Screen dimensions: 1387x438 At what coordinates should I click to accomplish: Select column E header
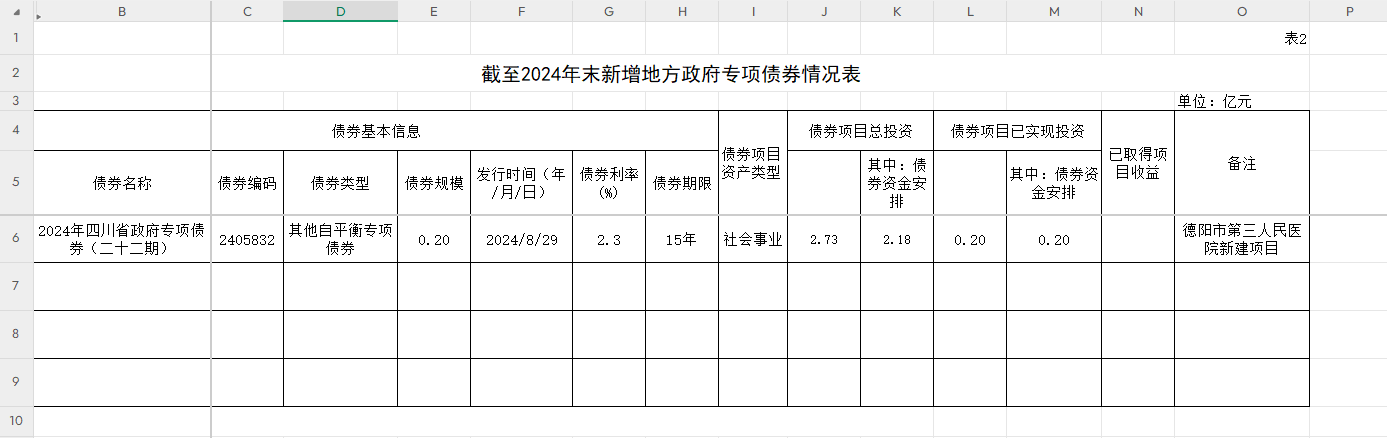click(x=434, y=11)
